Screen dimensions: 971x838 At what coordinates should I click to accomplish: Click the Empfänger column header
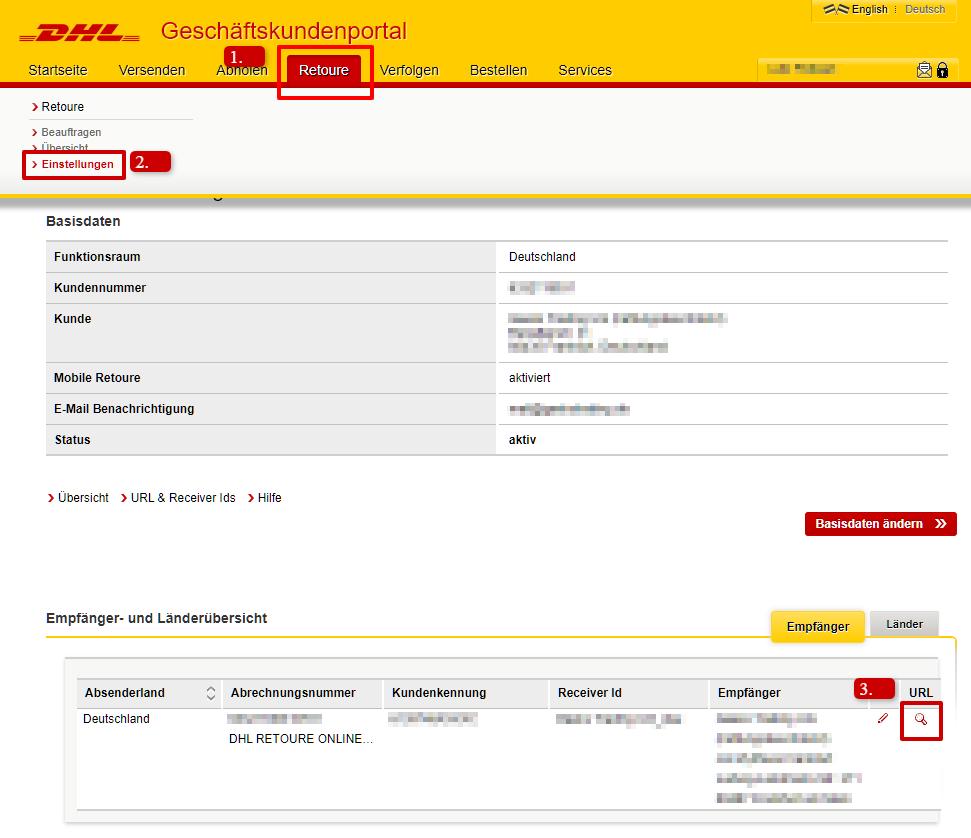pyautogui.click(x=749, y=693)
